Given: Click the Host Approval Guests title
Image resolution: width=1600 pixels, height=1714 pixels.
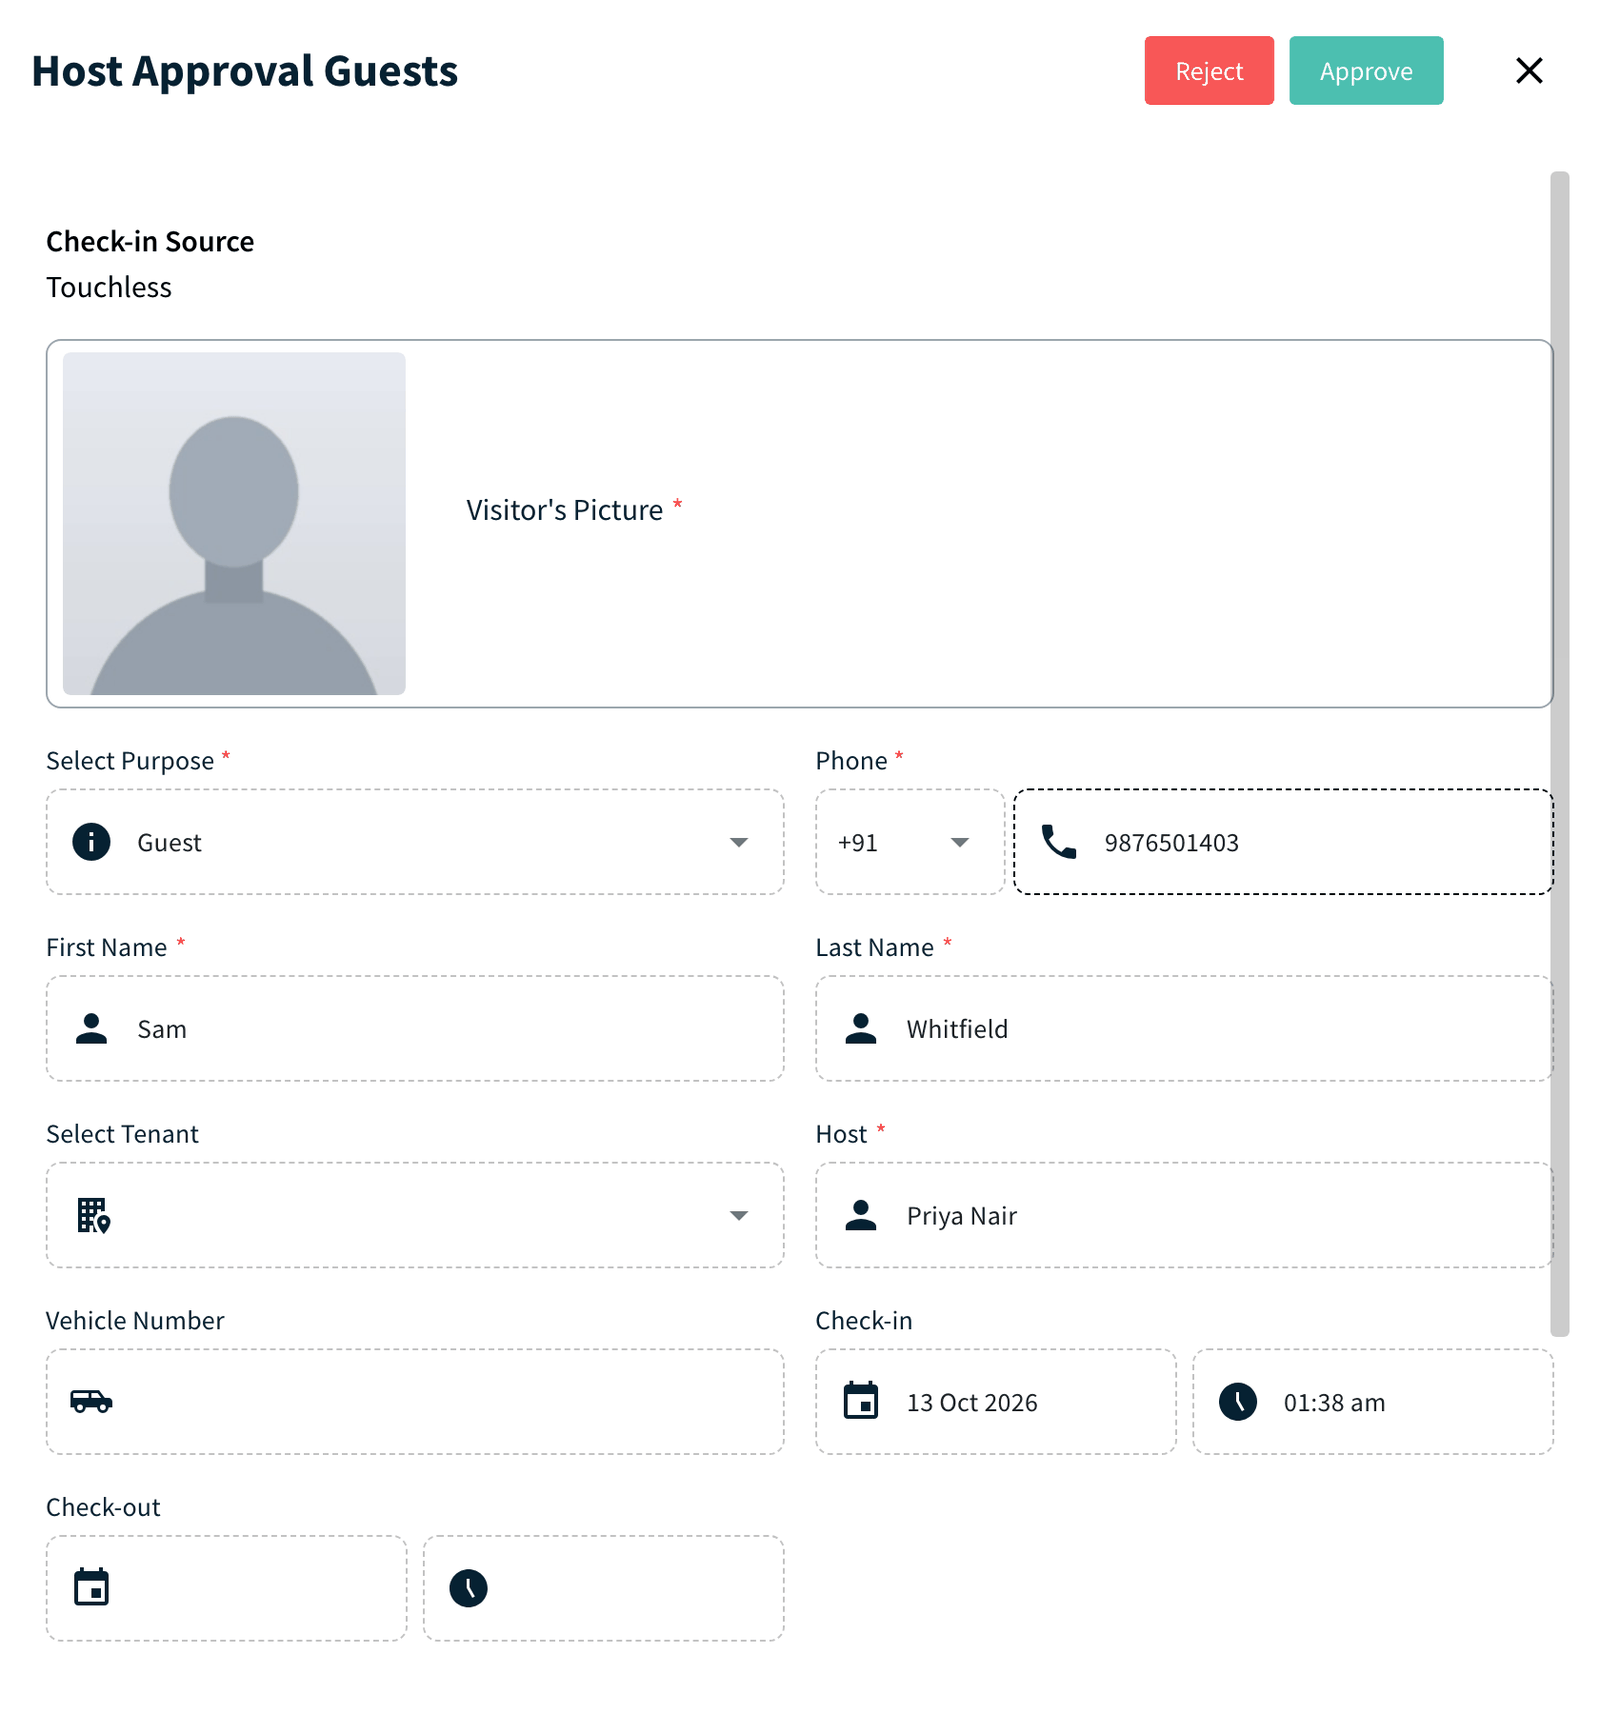Looking at the screenshot, I should (x=245, y=71).
